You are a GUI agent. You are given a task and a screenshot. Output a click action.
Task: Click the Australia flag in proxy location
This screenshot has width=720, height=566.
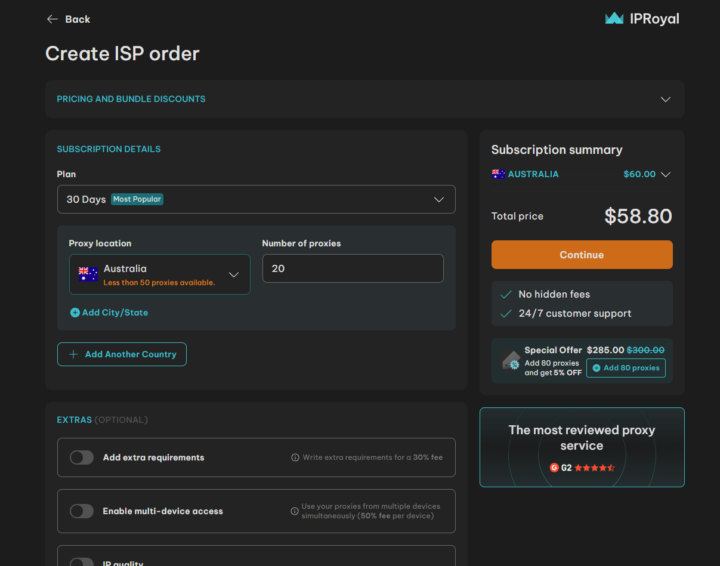coord(88,274)
